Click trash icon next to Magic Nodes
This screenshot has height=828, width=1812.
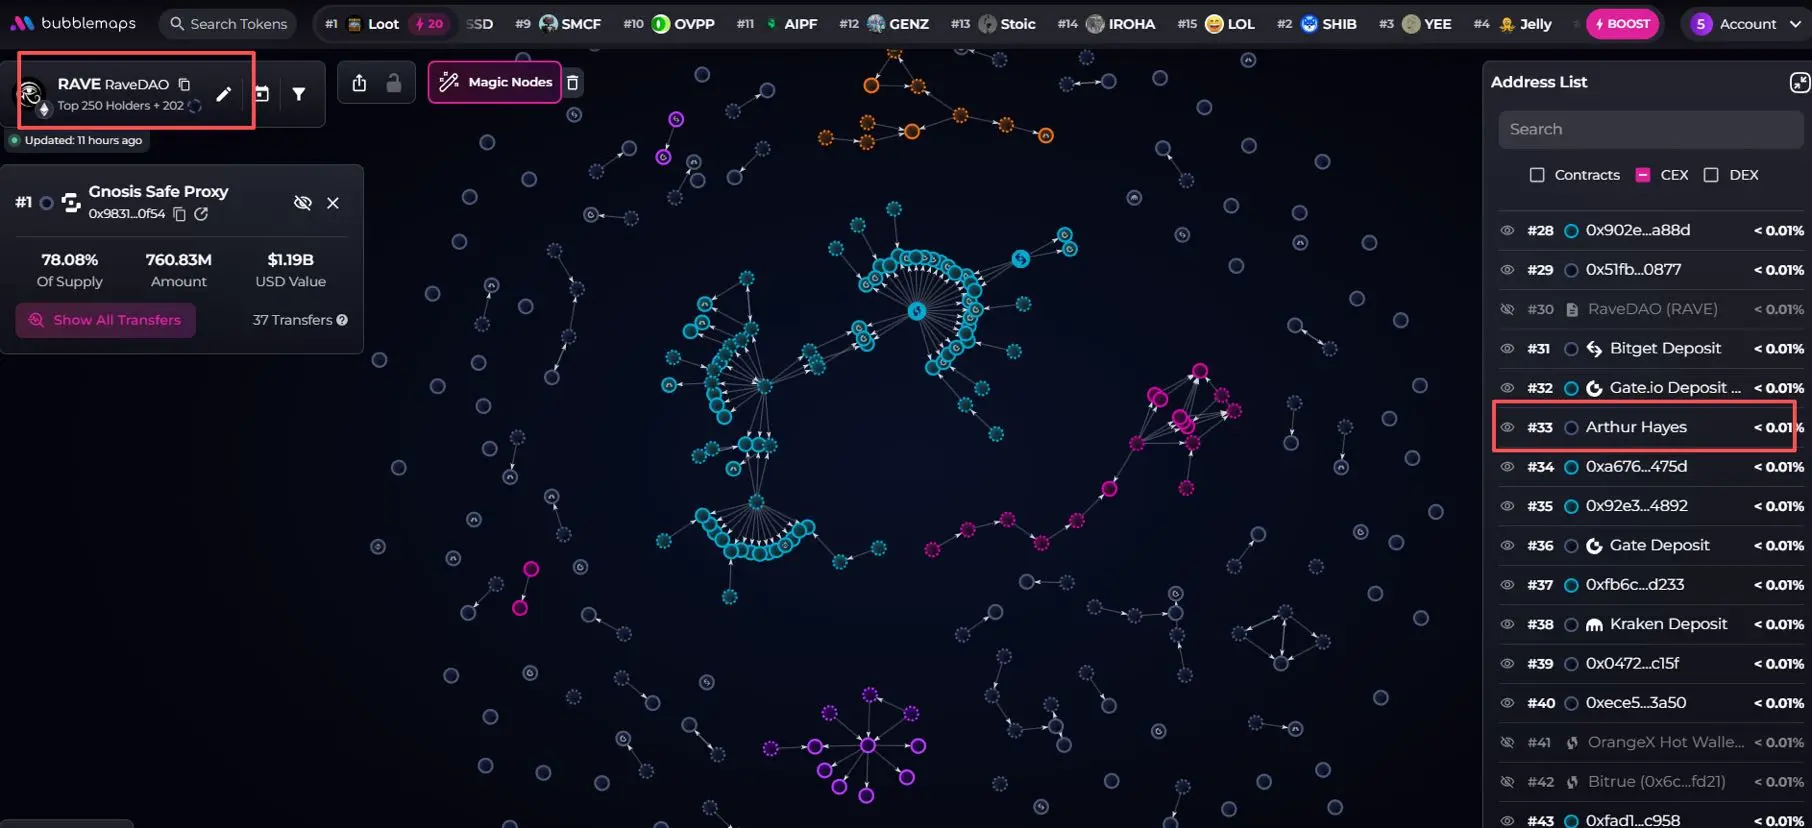[x=573, y=83]
